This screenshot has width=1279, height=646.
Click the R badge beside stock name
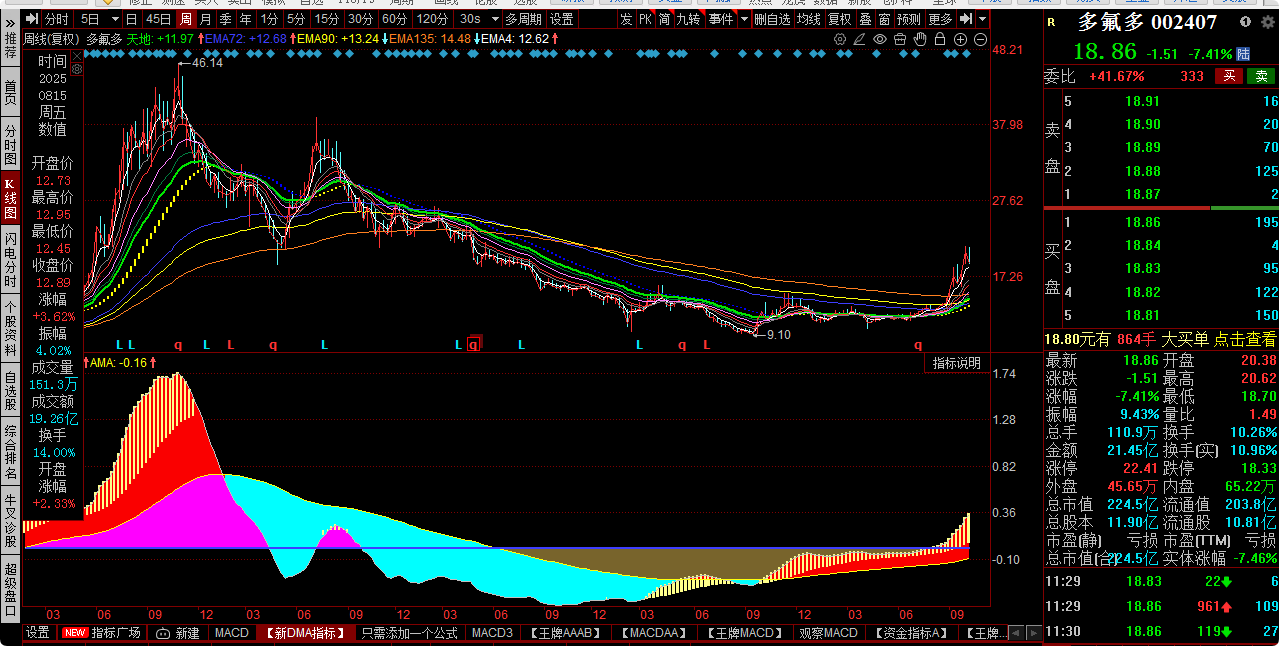1050,22
